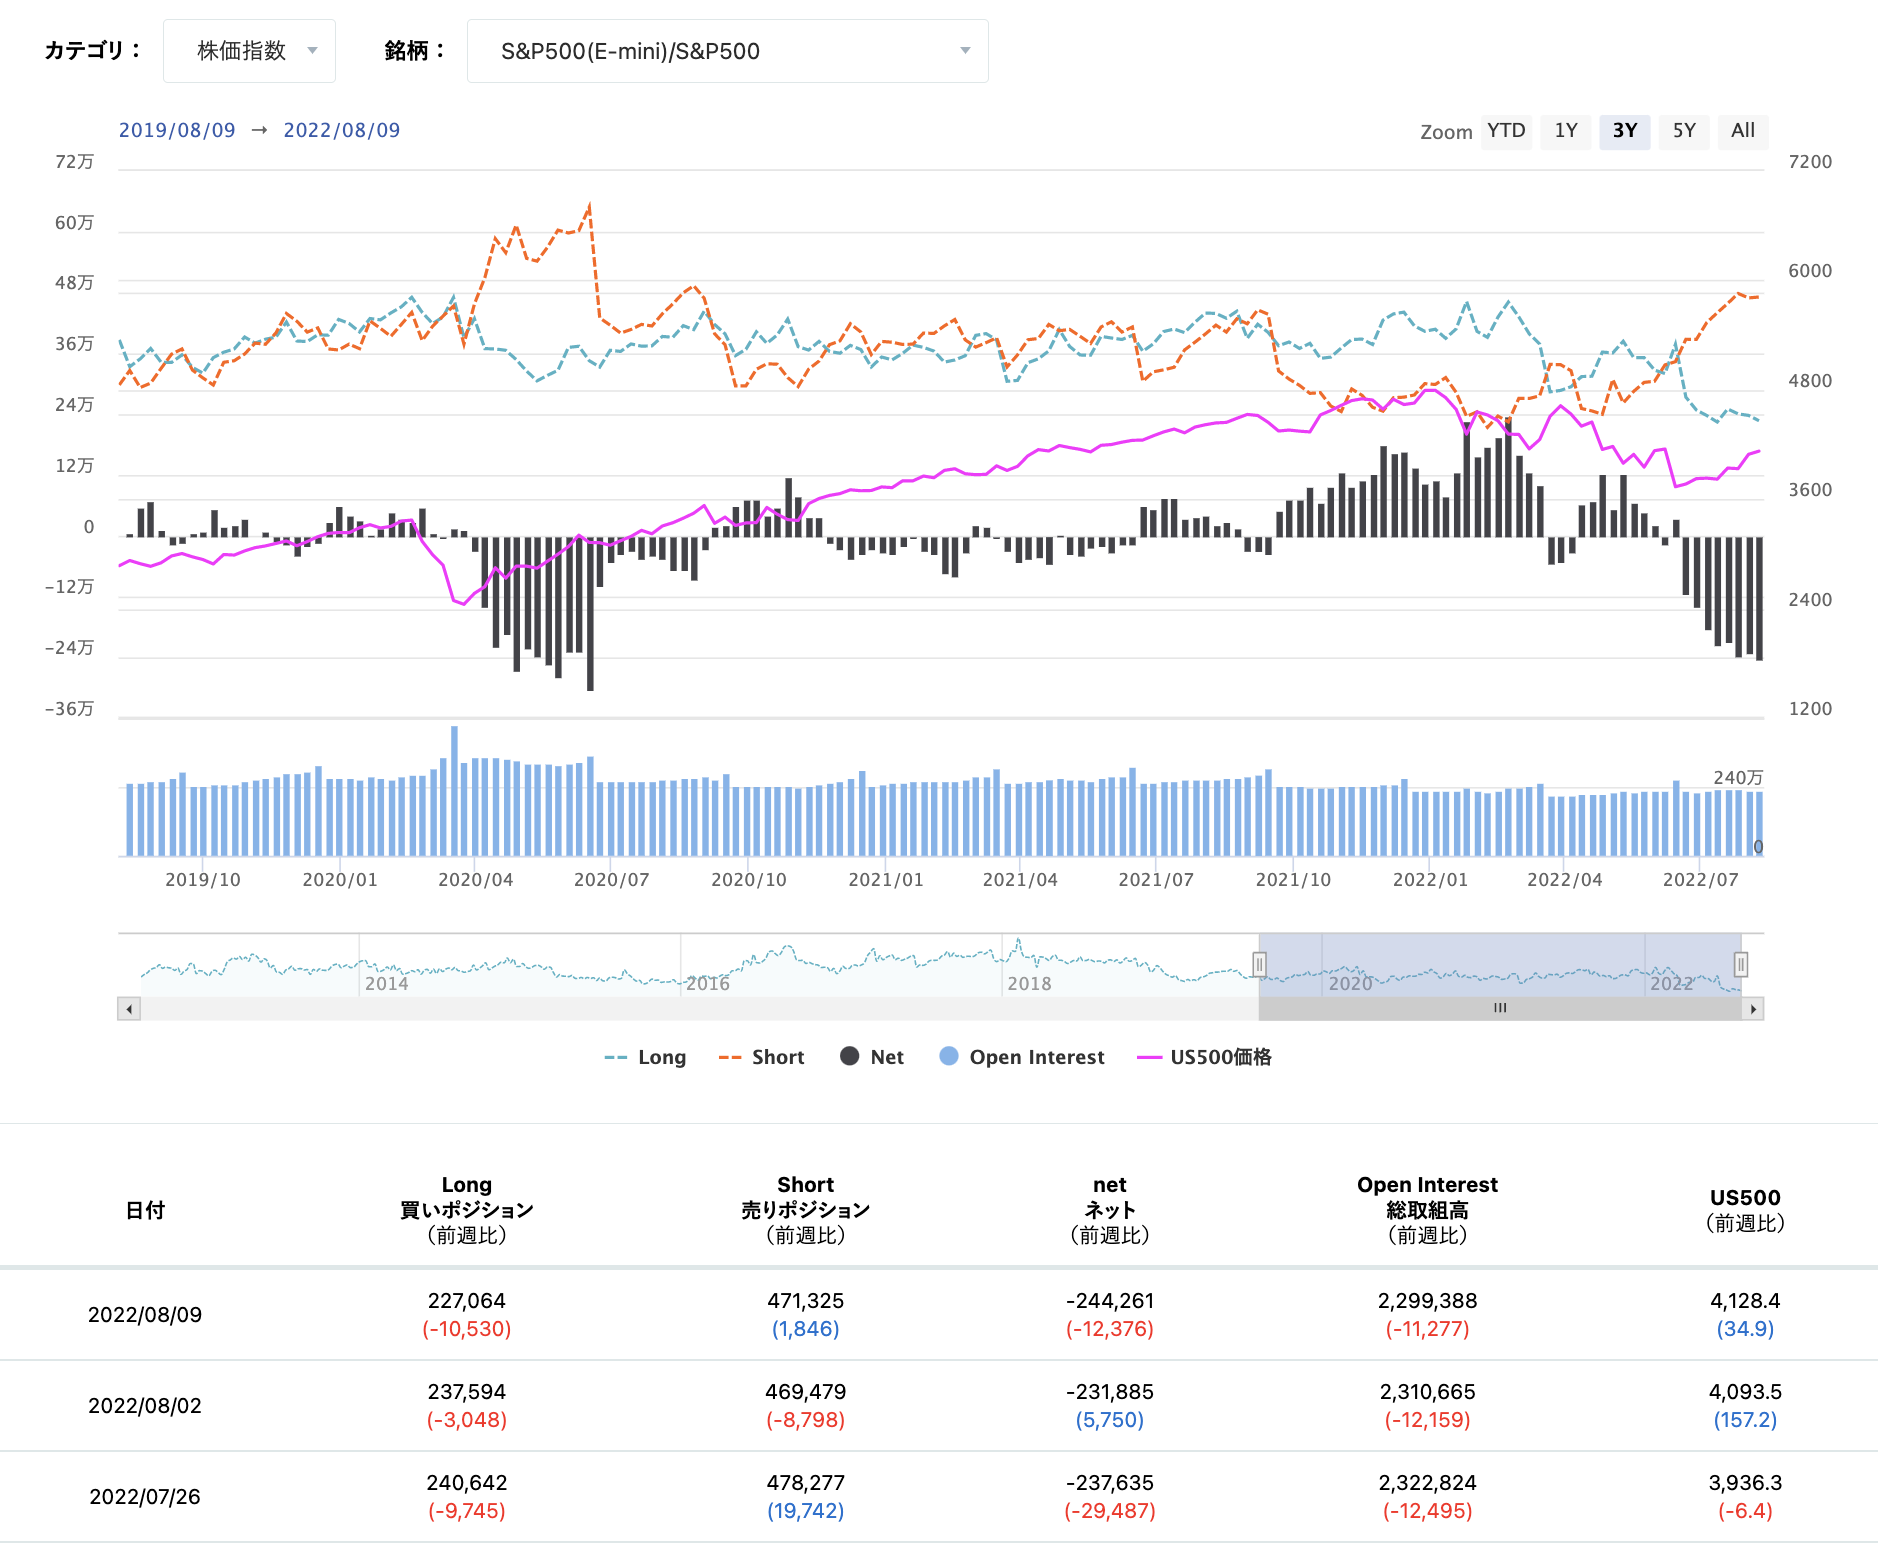The width and height of the screenshot is (1878, 1554).
Task: Click the open interest value 2,322,824
Action: pyautogui.click(x=1428, y=1483)
